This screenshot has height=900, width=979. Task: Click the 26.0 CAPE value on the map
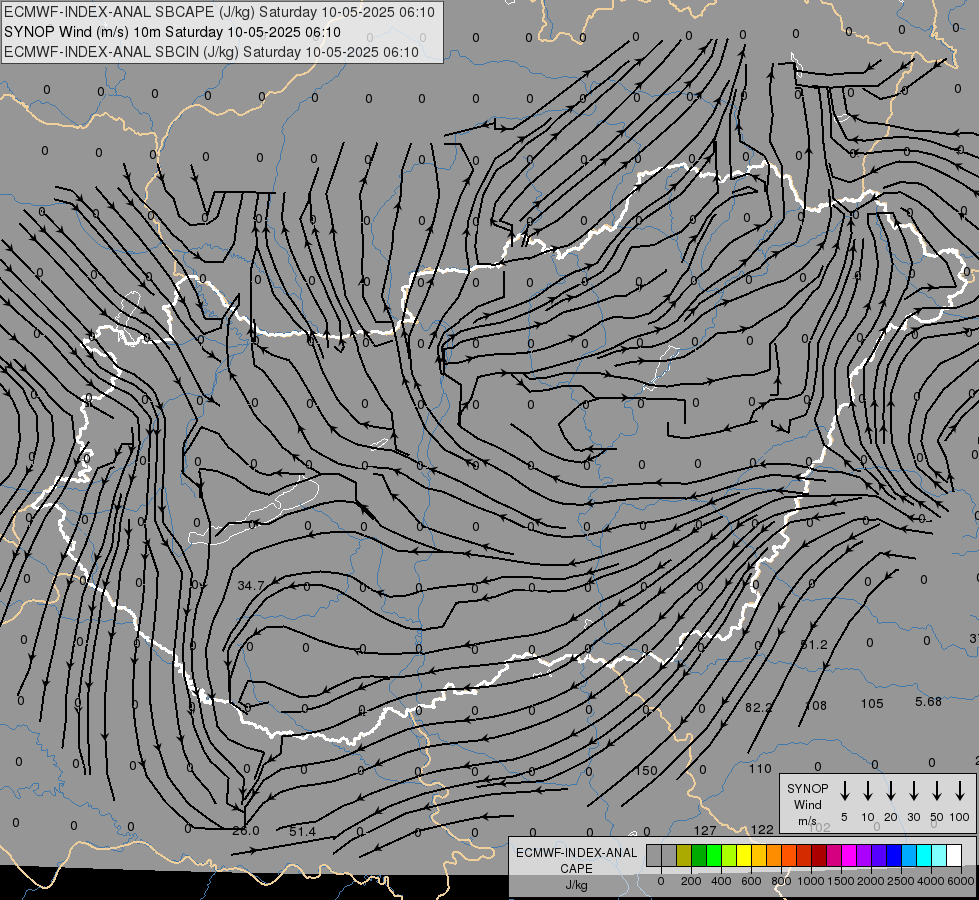pos(245,831)
